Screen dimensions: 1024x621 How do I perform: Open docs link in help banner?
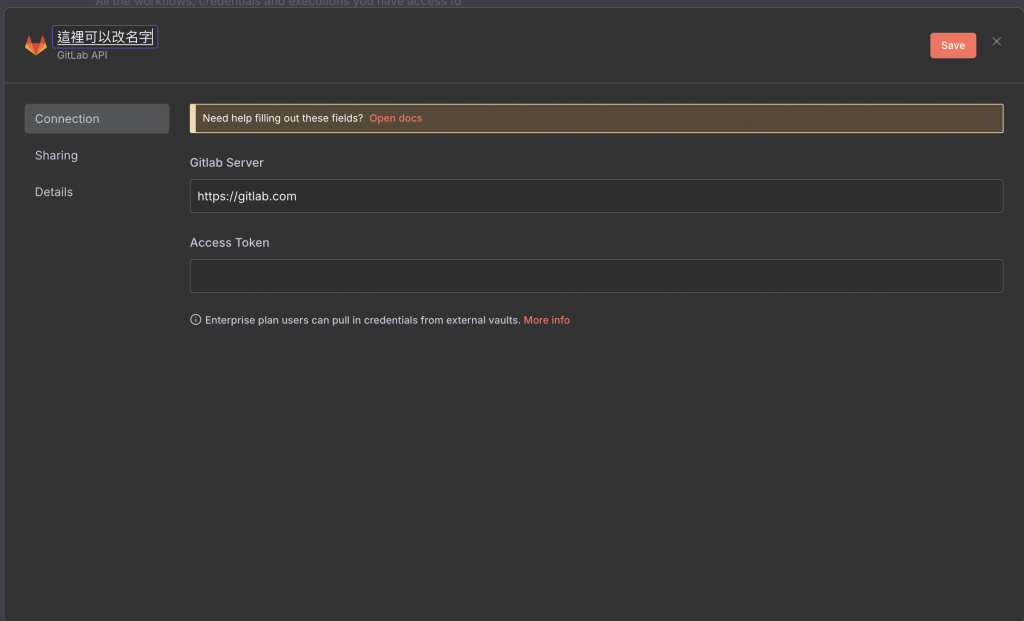396,118
